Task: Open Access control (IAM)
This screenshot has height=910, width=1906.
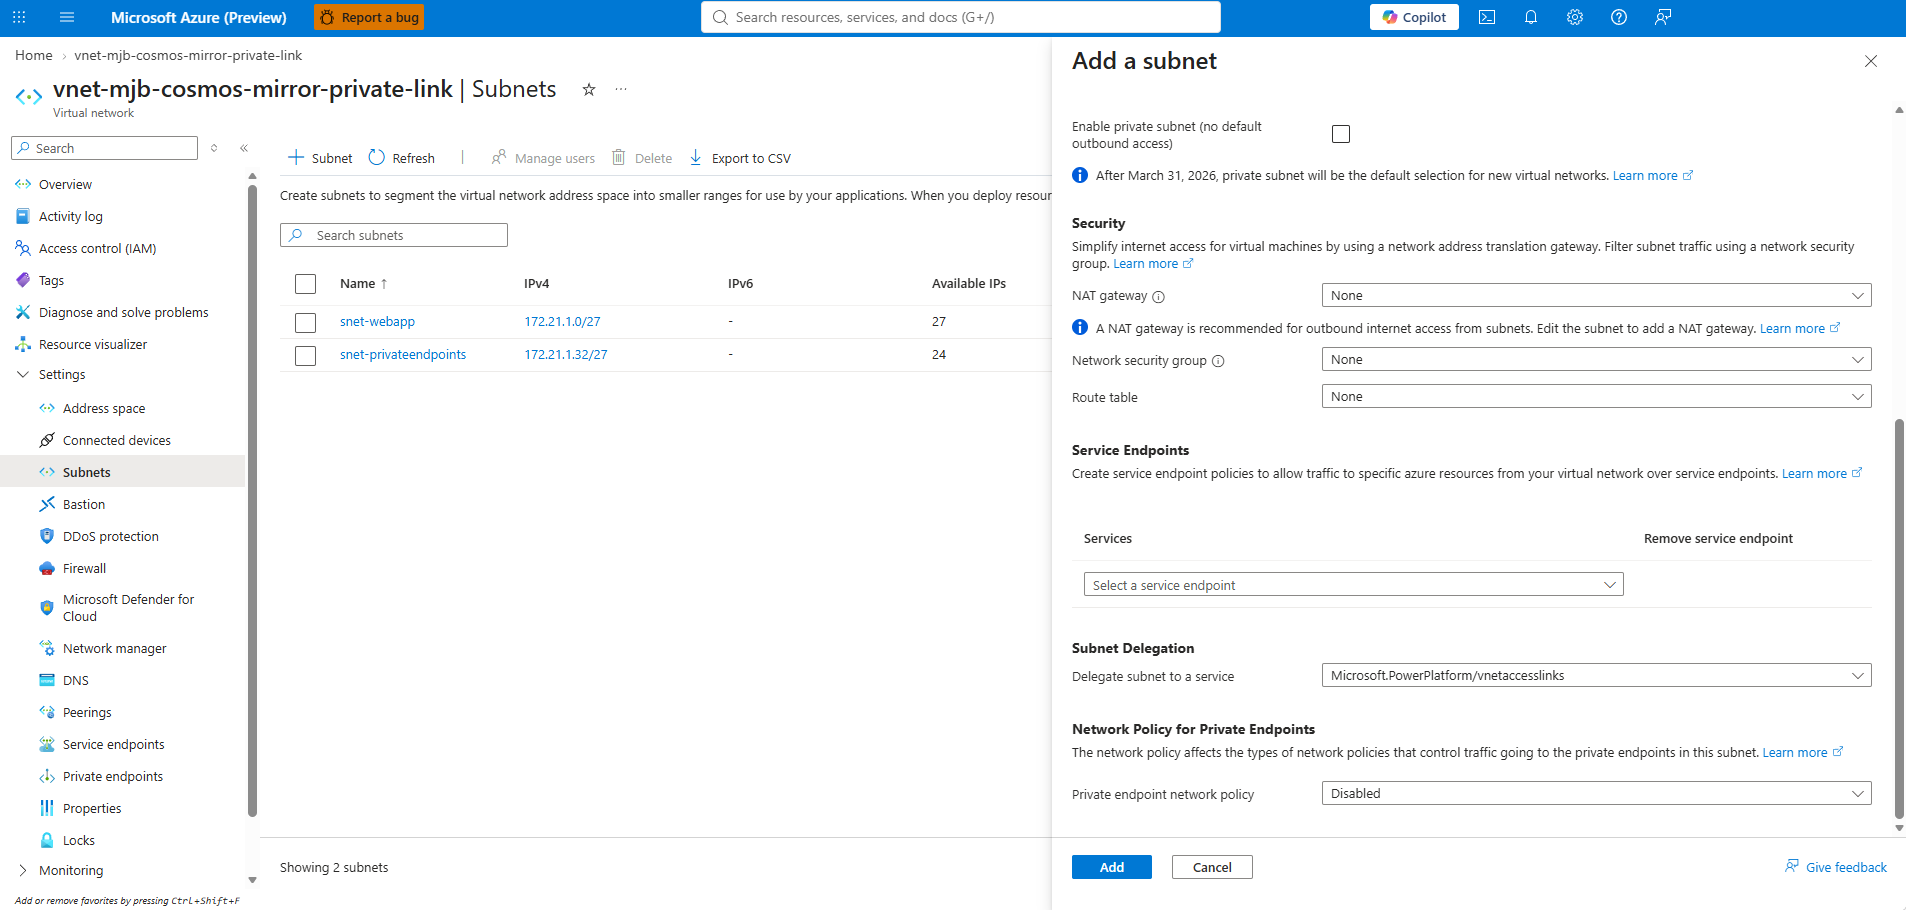Action: 98,248
